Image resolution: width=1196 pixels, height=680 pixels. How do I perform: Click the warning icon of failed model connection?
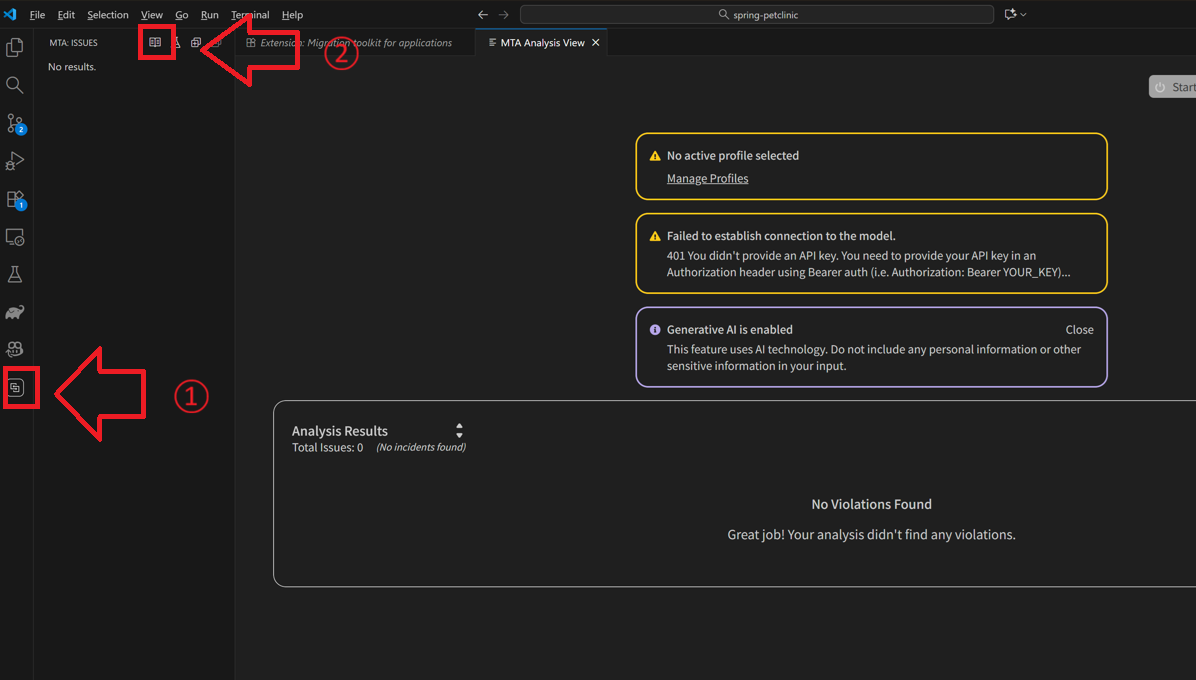[x=654, y=236]
